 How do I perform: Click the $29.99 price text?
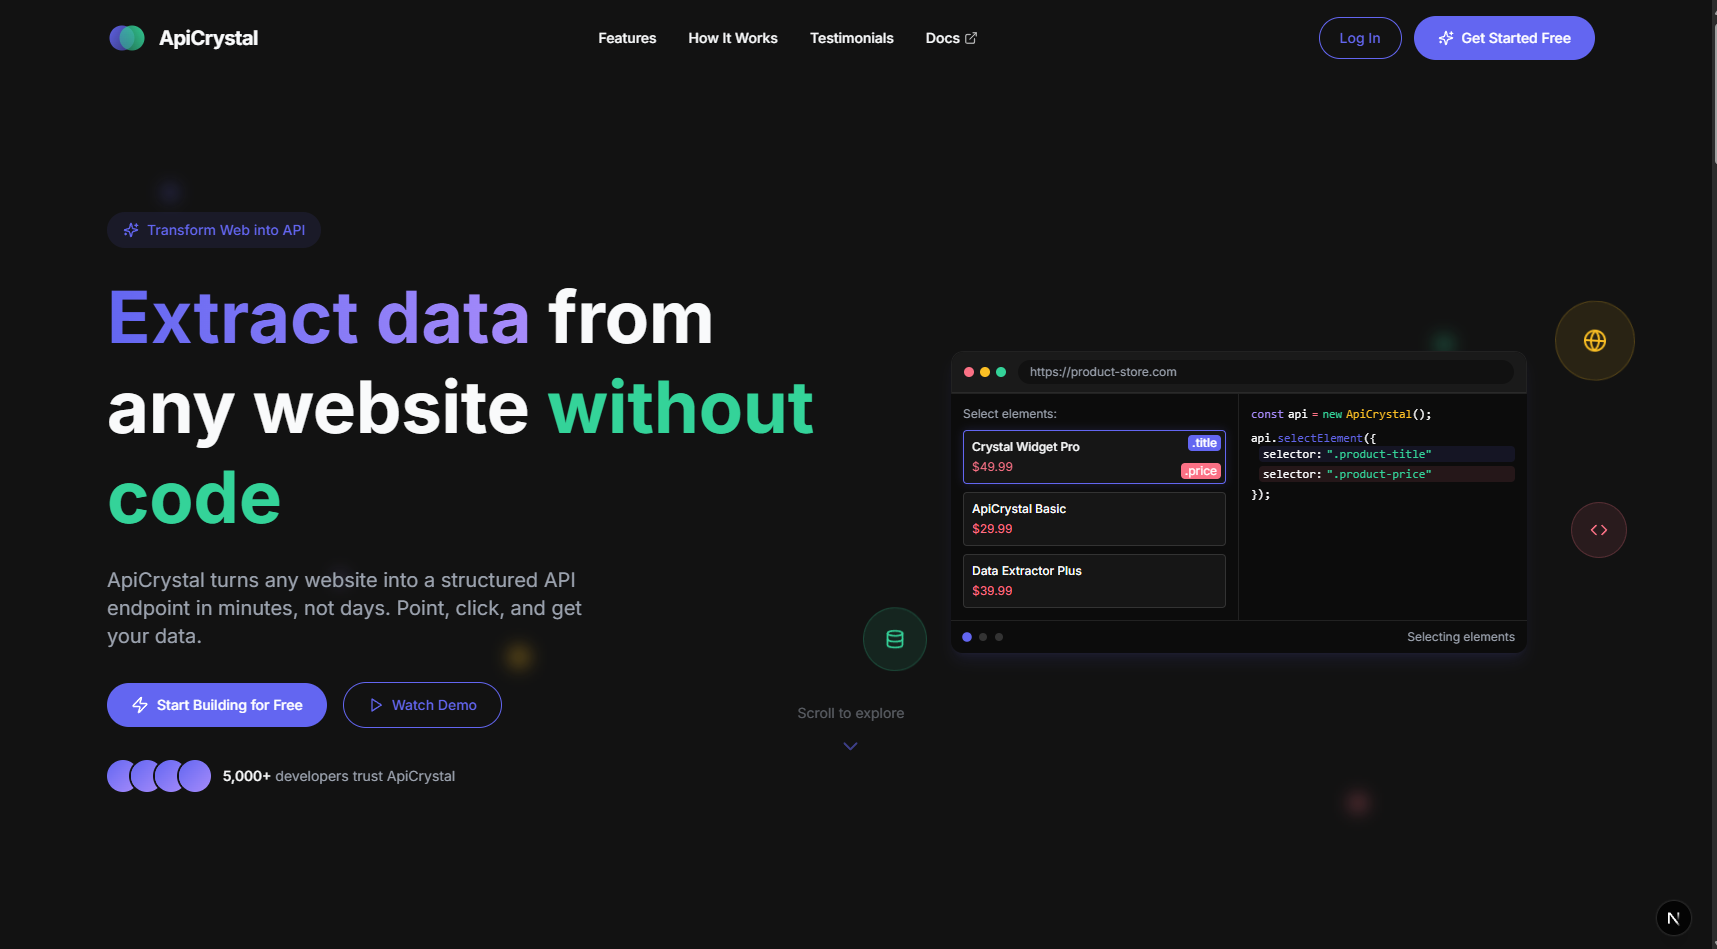pos(992,529)
